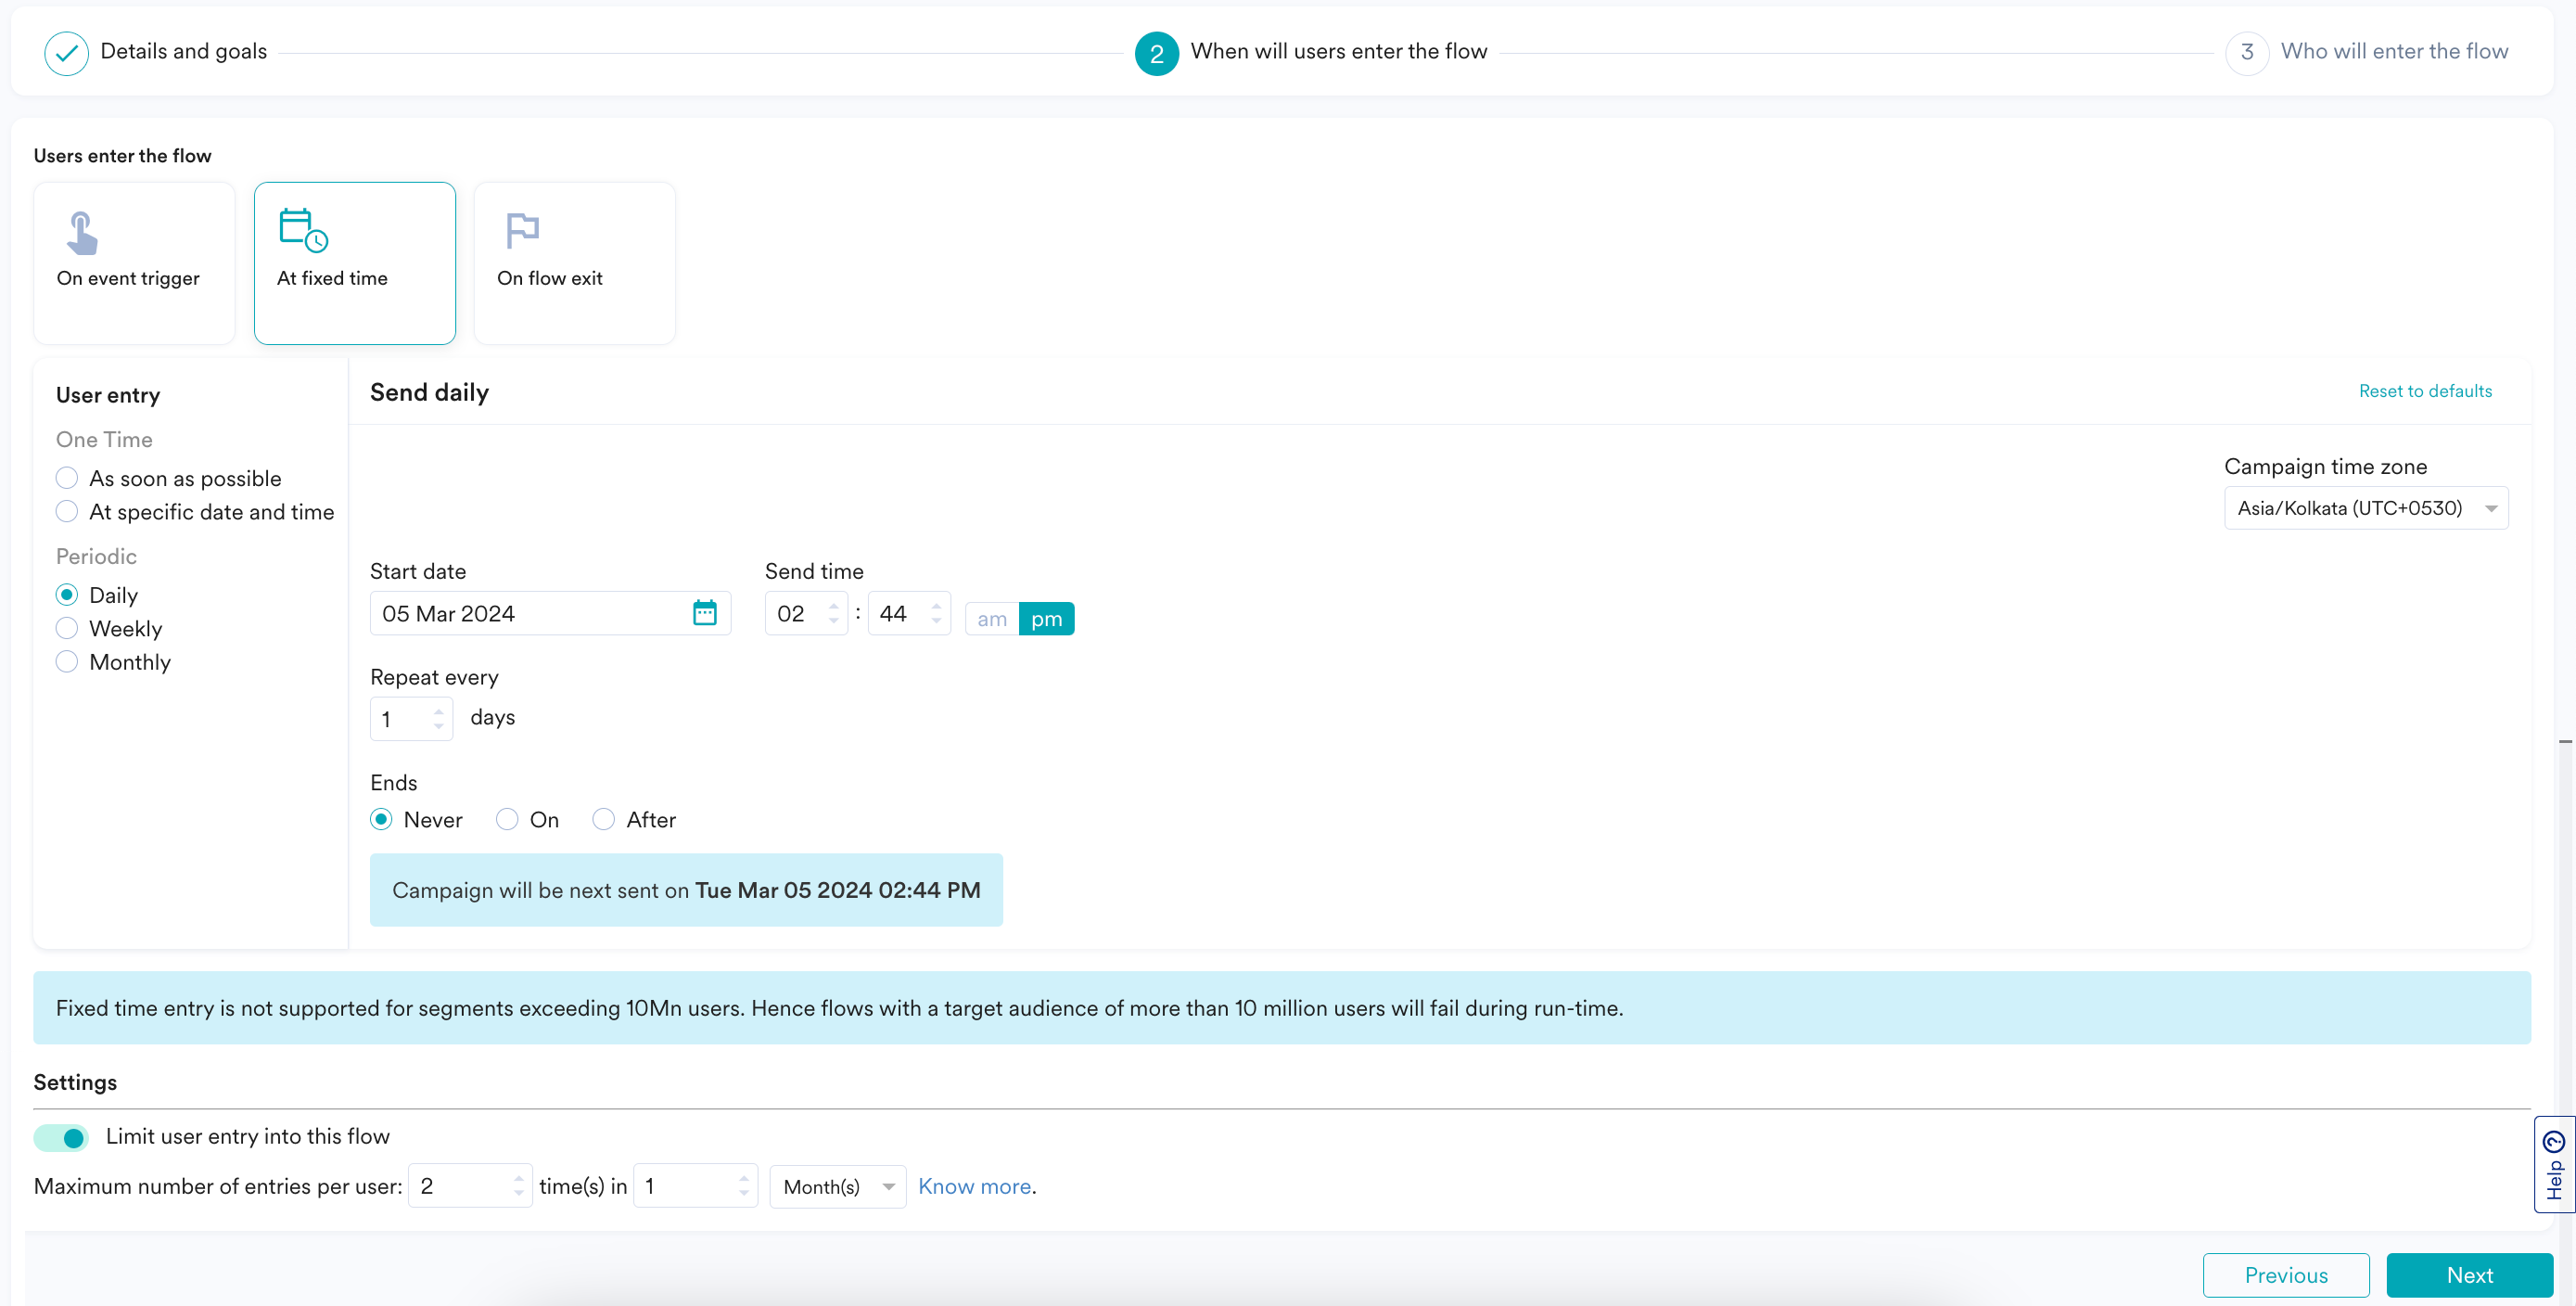Choose the Ends After radio option
This screenshot has height=1306, width=2576.
tap(603, 820)
